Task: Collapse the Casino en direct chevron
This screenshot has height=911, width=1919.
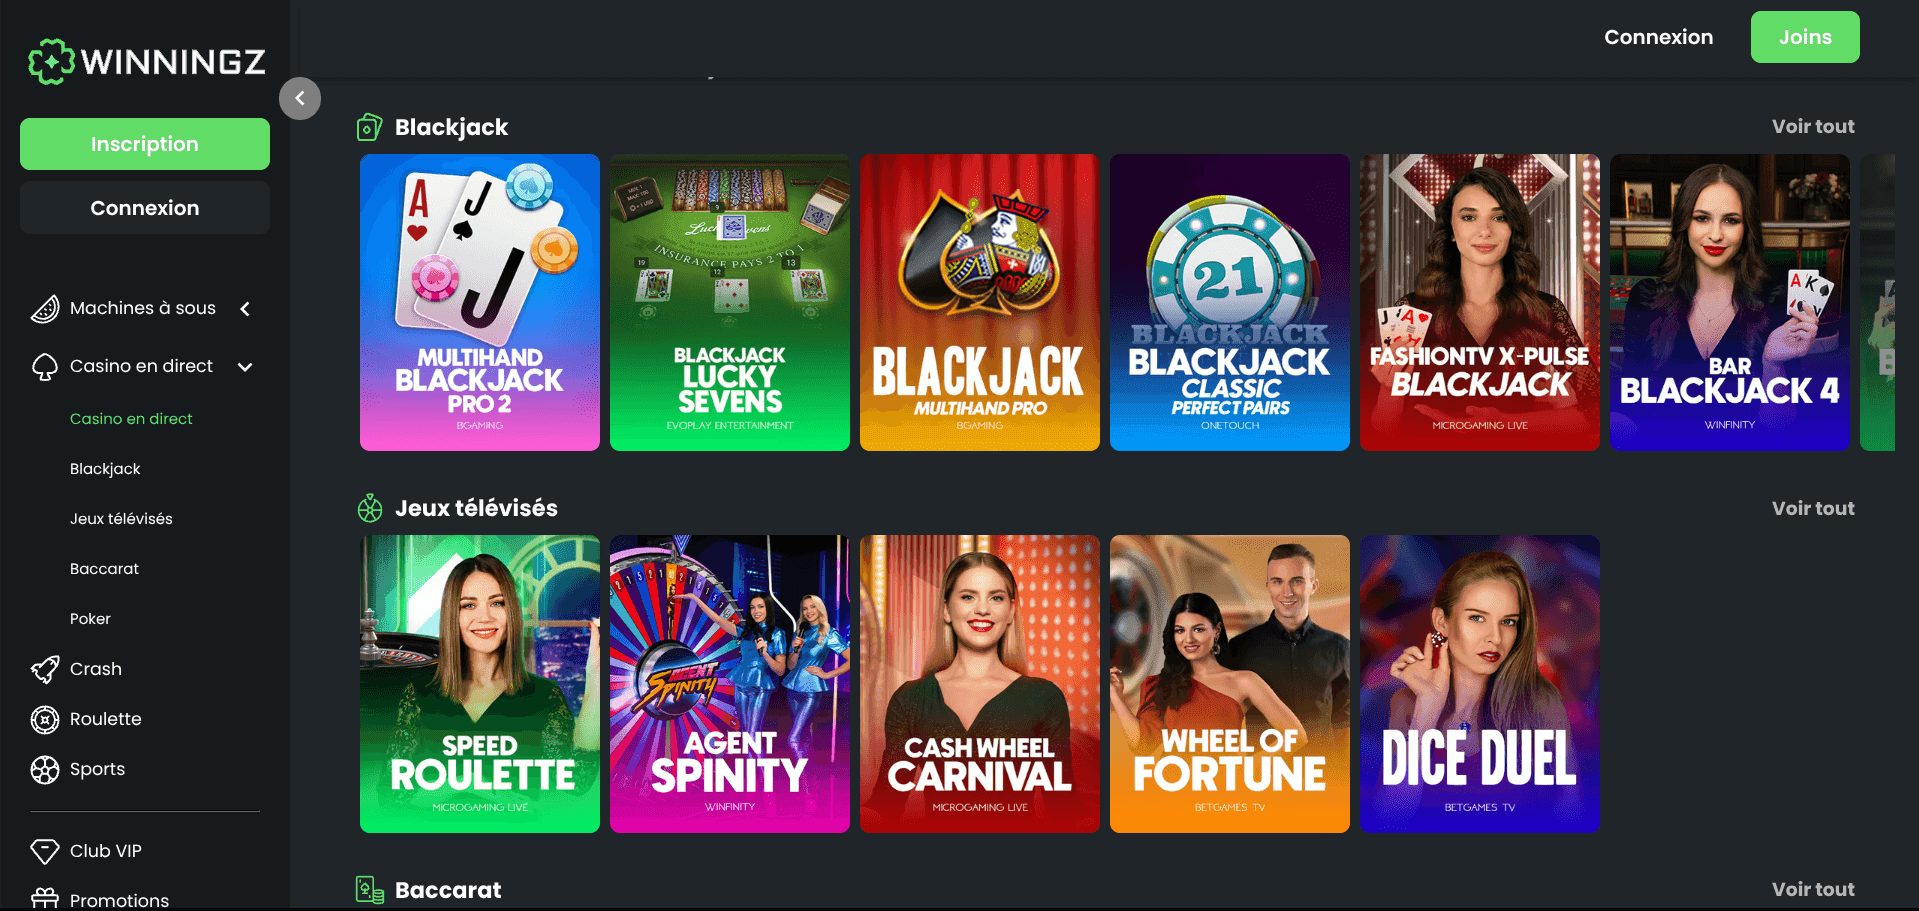Action: [245, 367]
